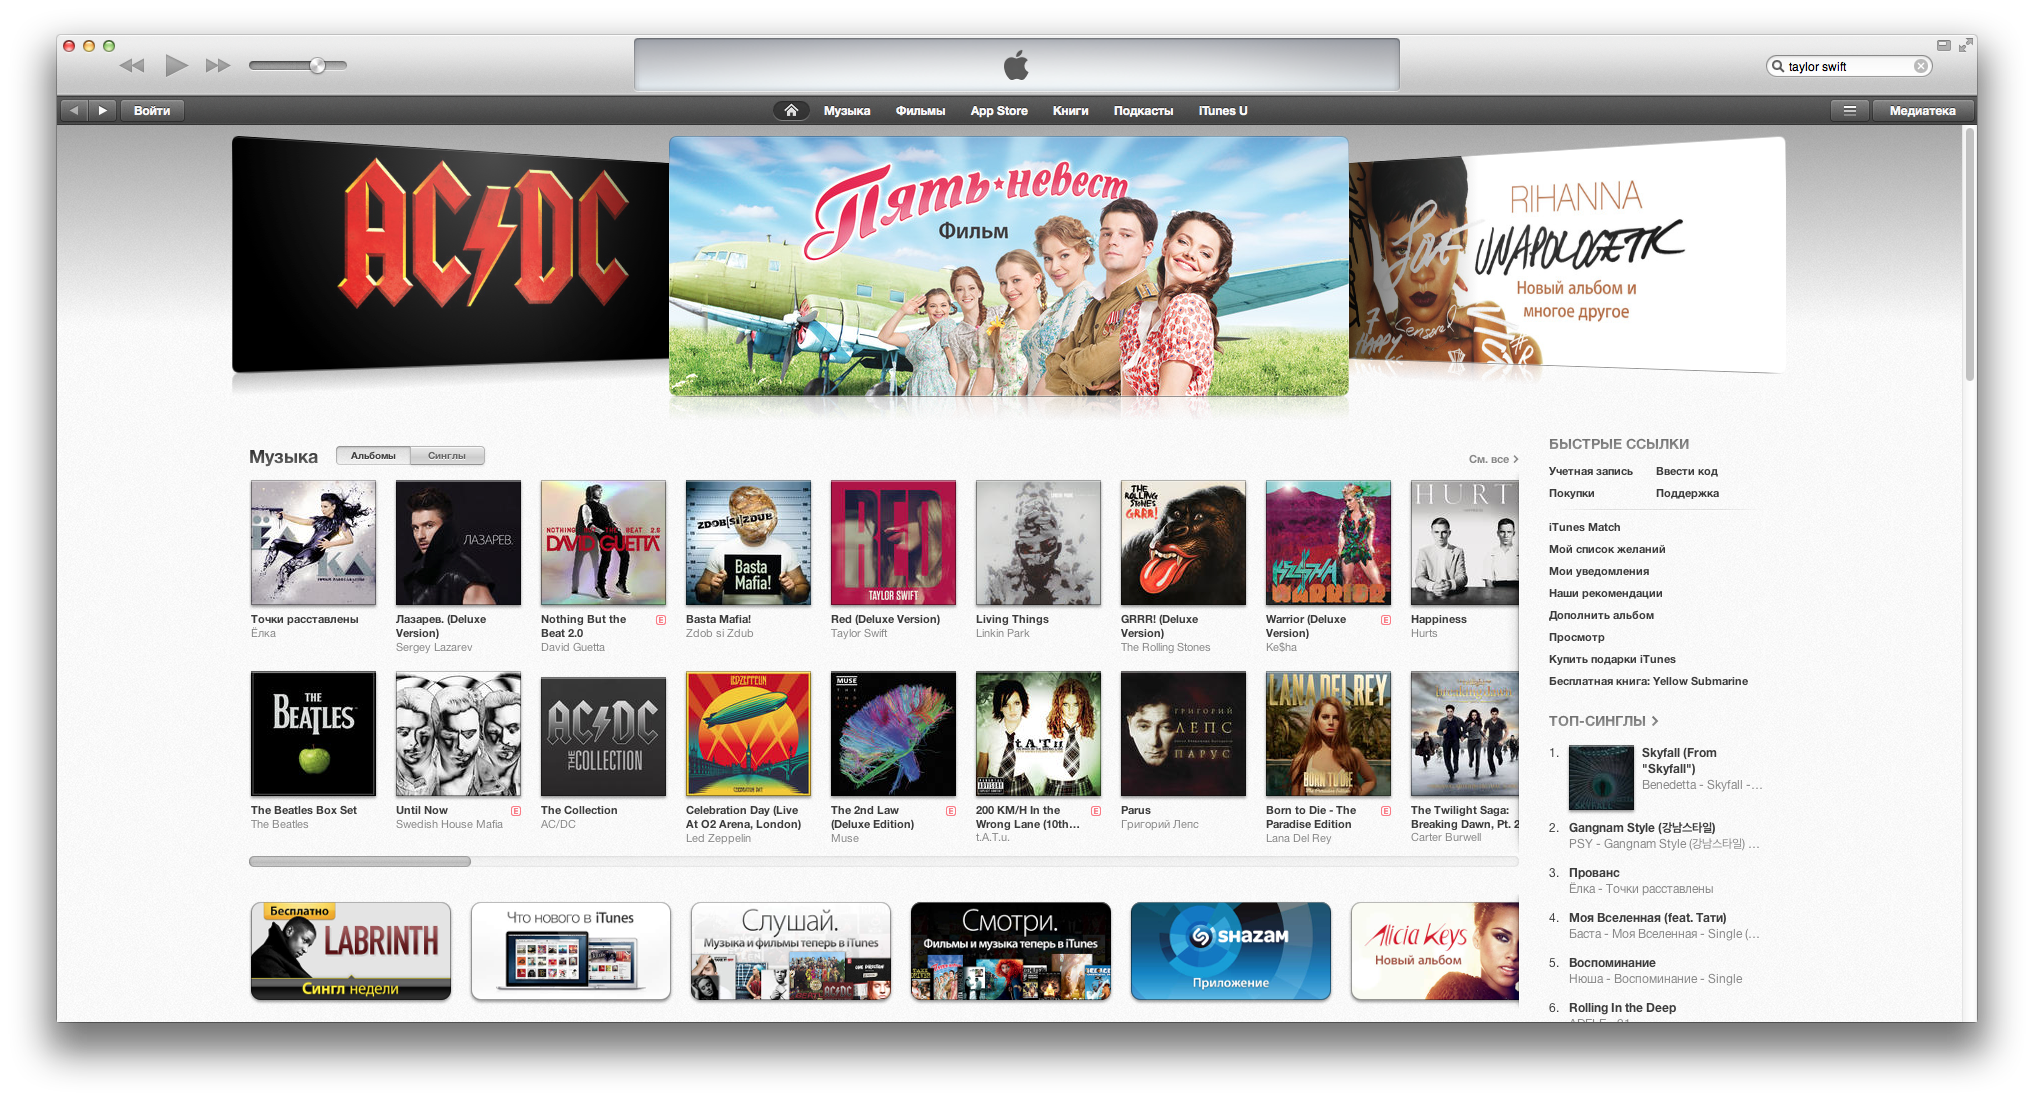This screenshot has height=1101, width=2034.
Task: Click the Войти button to sign in
Action: tap(153, 108)
